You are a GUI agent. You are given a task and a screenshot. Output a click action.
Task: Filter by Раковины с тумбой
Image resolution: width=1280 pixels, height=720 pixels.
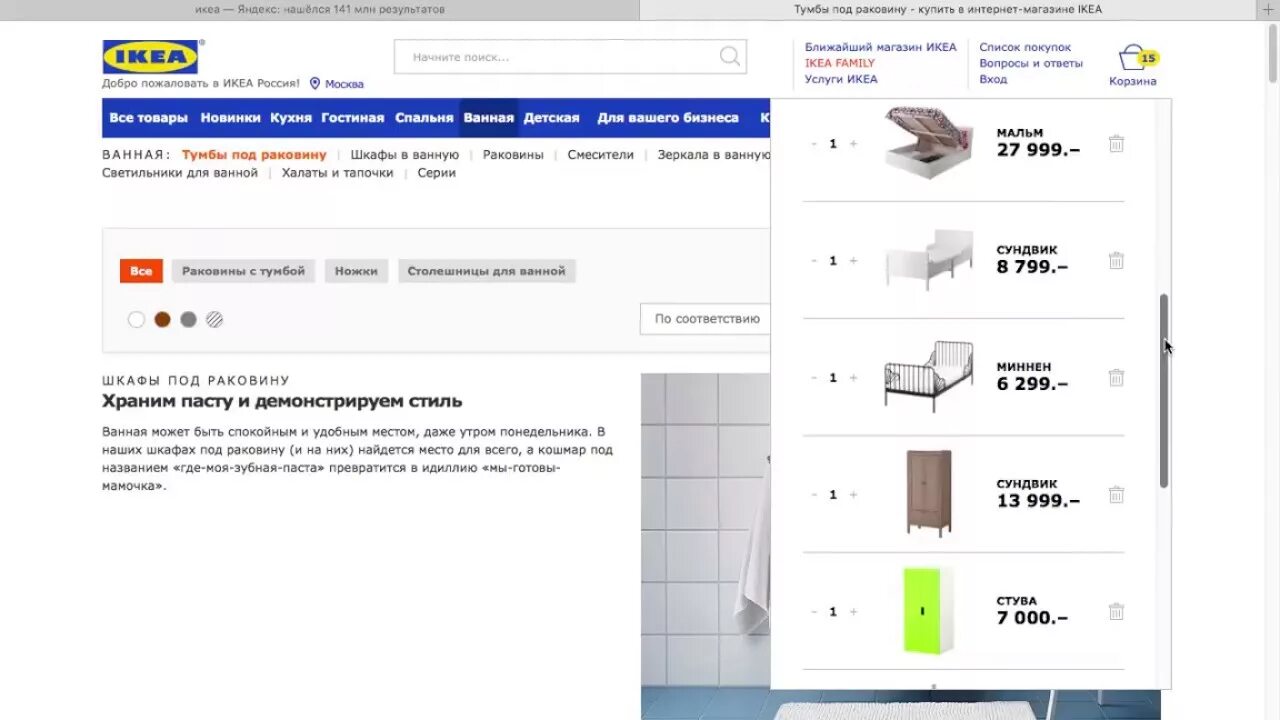[243, 271]
